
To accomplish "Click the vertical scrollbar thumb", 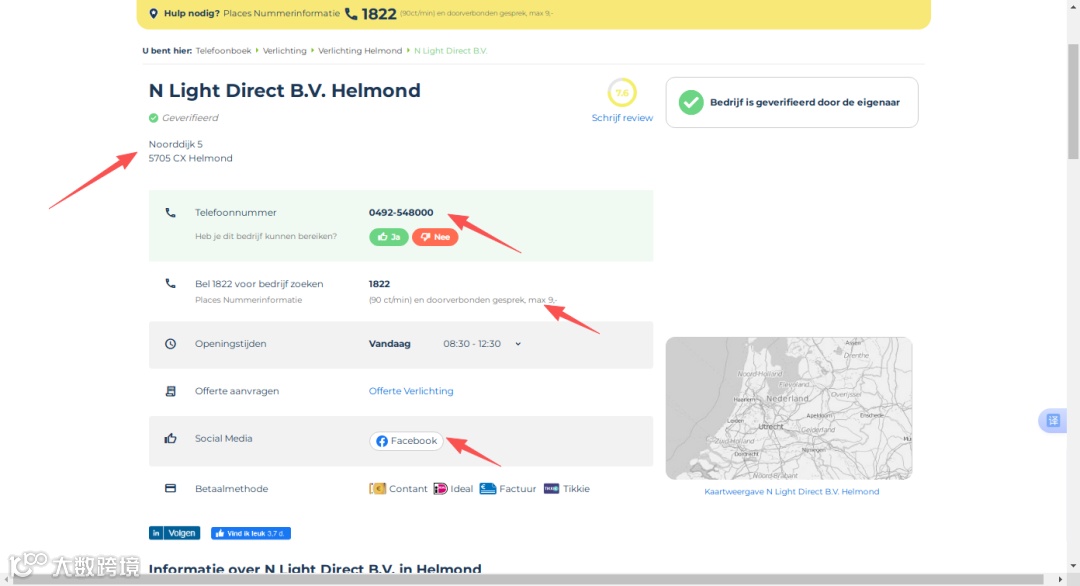I will [x=1073, y=101].
